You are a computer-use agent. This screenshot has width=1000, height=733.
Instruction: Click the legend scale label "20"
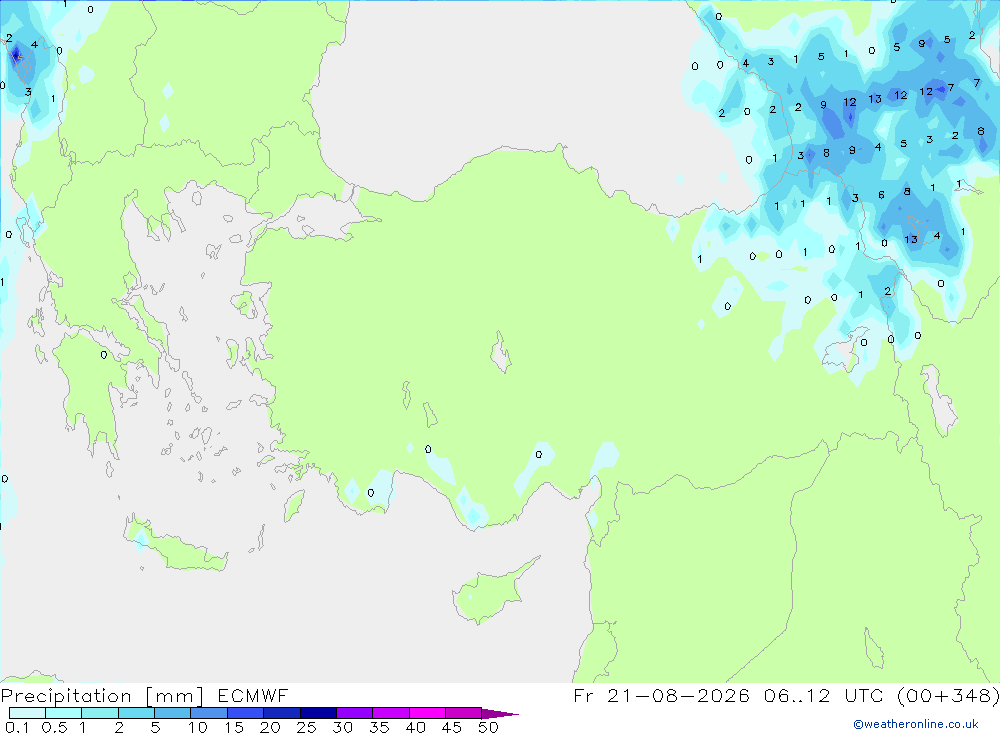pyautogui.click(x=270, y=727)
